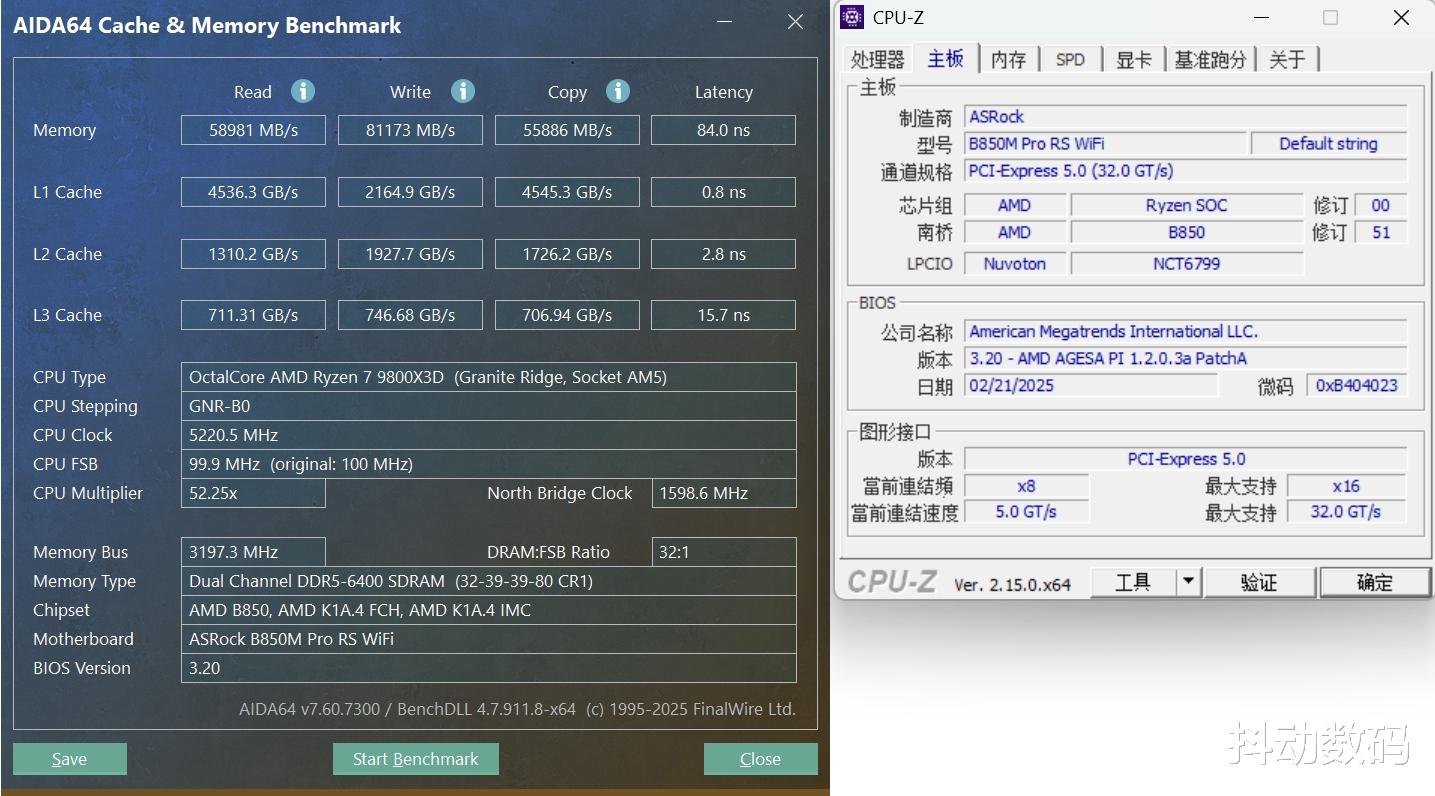Click the manufacturer field ASRock in CPU-Z
1435x796 pixels.
[1186, 117]
